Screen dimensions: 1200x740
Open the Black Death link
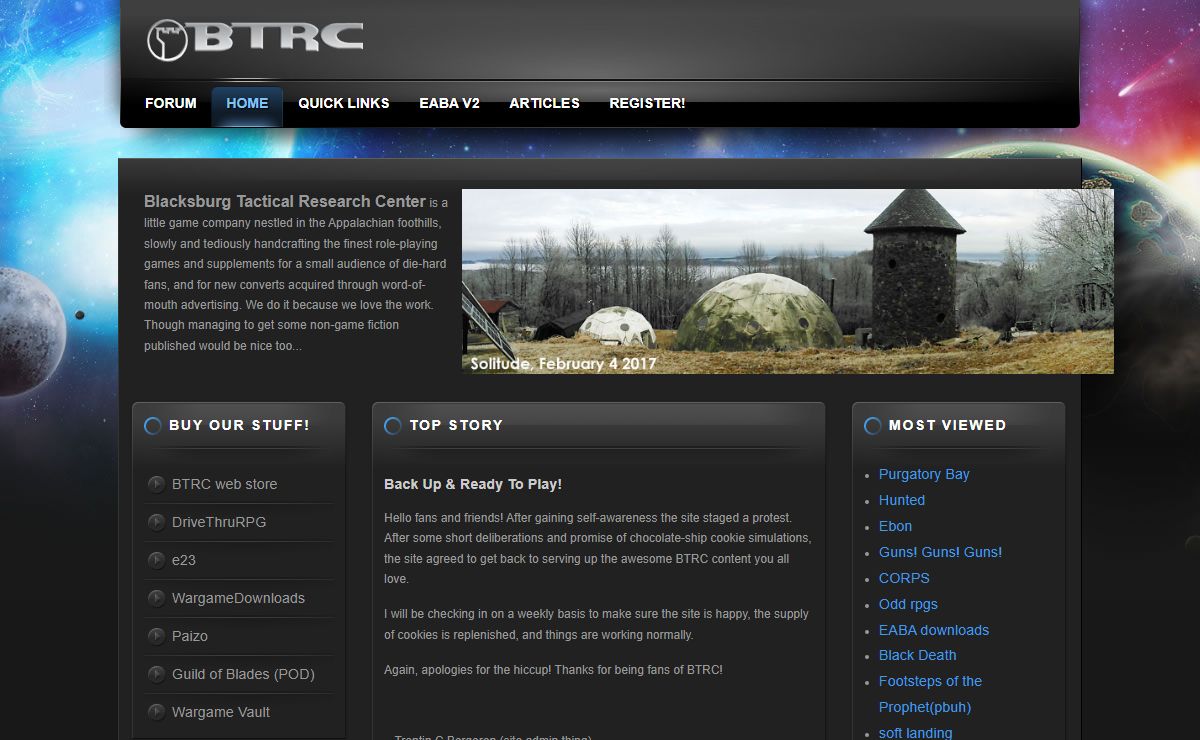(x=917, y=655)
